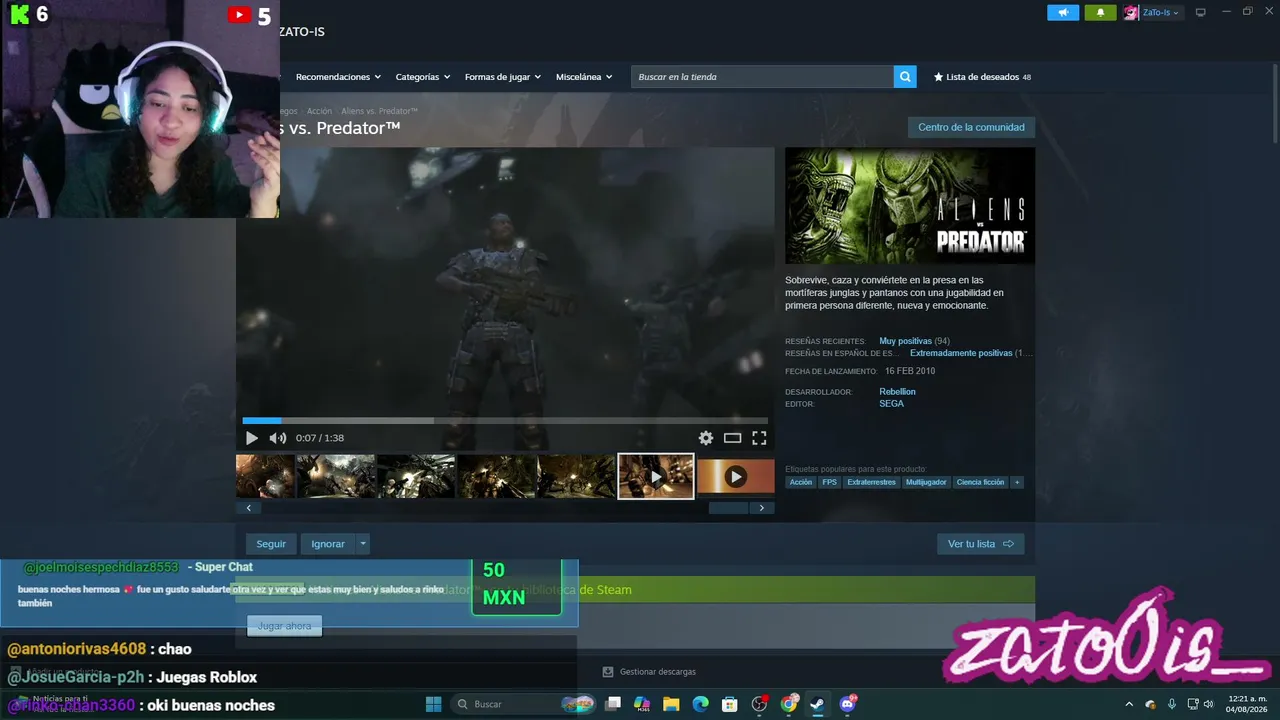The width and height of the screenshot is (1280, 720).
Task: Click the plus button after tags
Action: tap(1017, 482)
